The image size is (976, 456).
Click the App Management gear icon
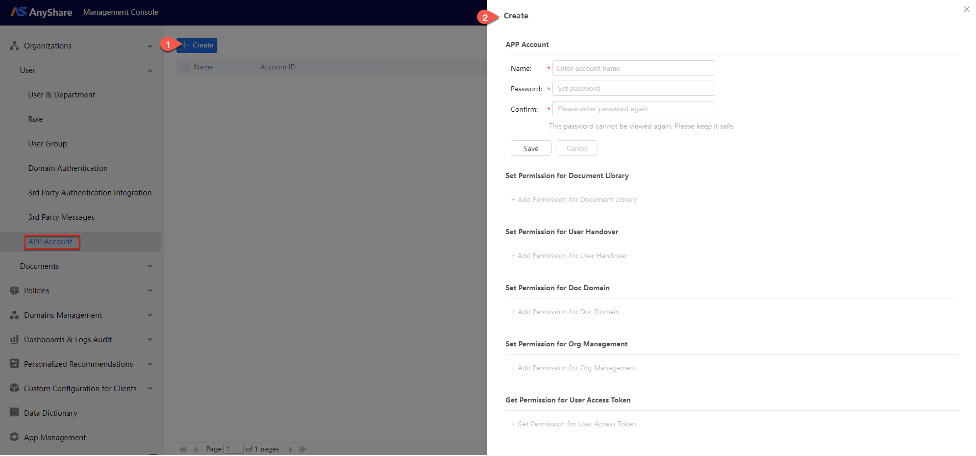click(14, 437)
